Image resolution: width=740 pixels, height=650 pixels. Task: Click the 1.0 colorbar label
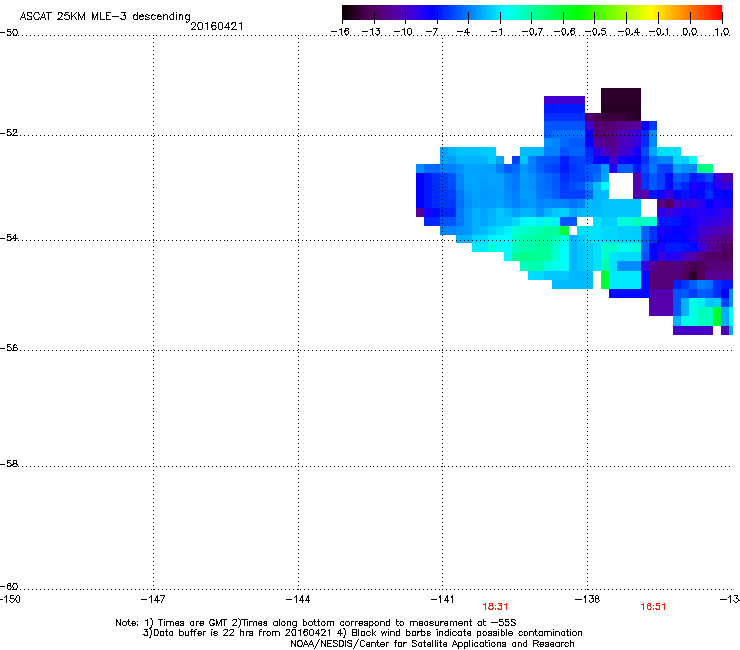pyautogui.click(x=722, y=32)
